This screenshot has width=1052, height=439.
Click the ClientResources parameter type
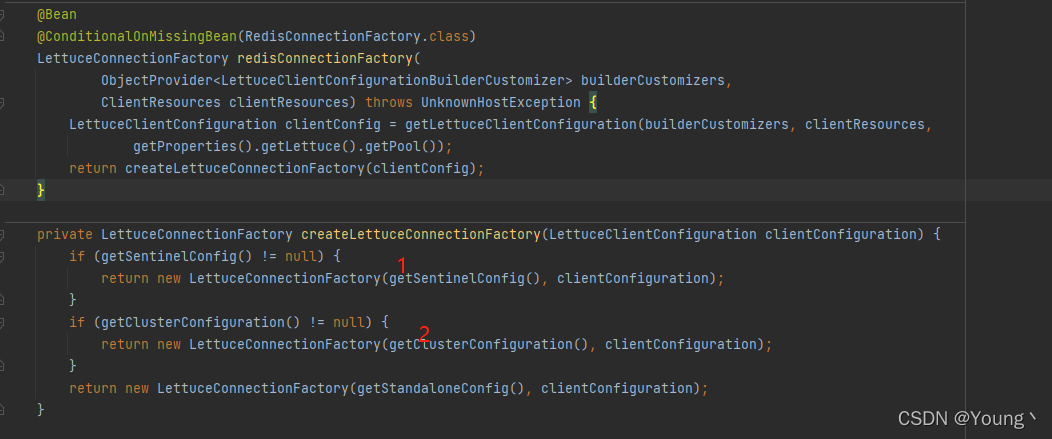[x=161, y=103]
